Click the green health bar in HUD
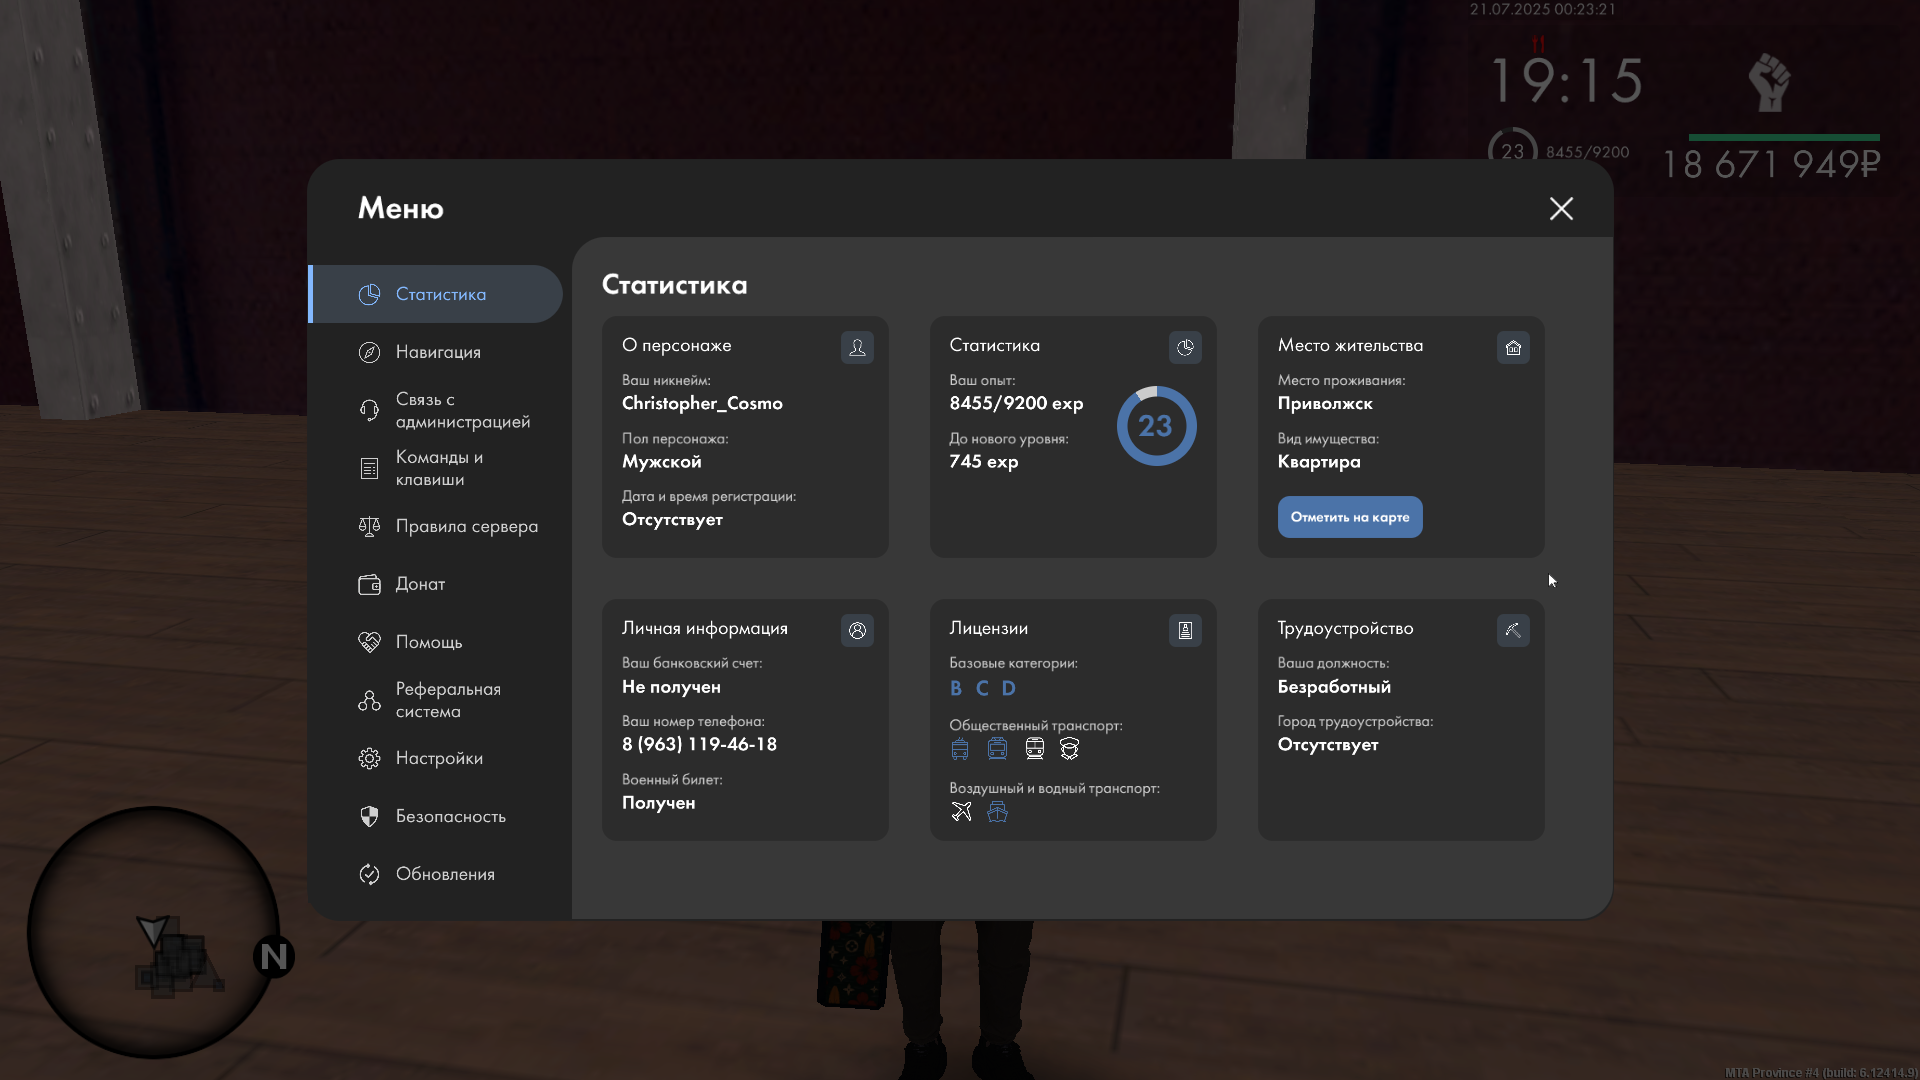 coord(1784,137)
